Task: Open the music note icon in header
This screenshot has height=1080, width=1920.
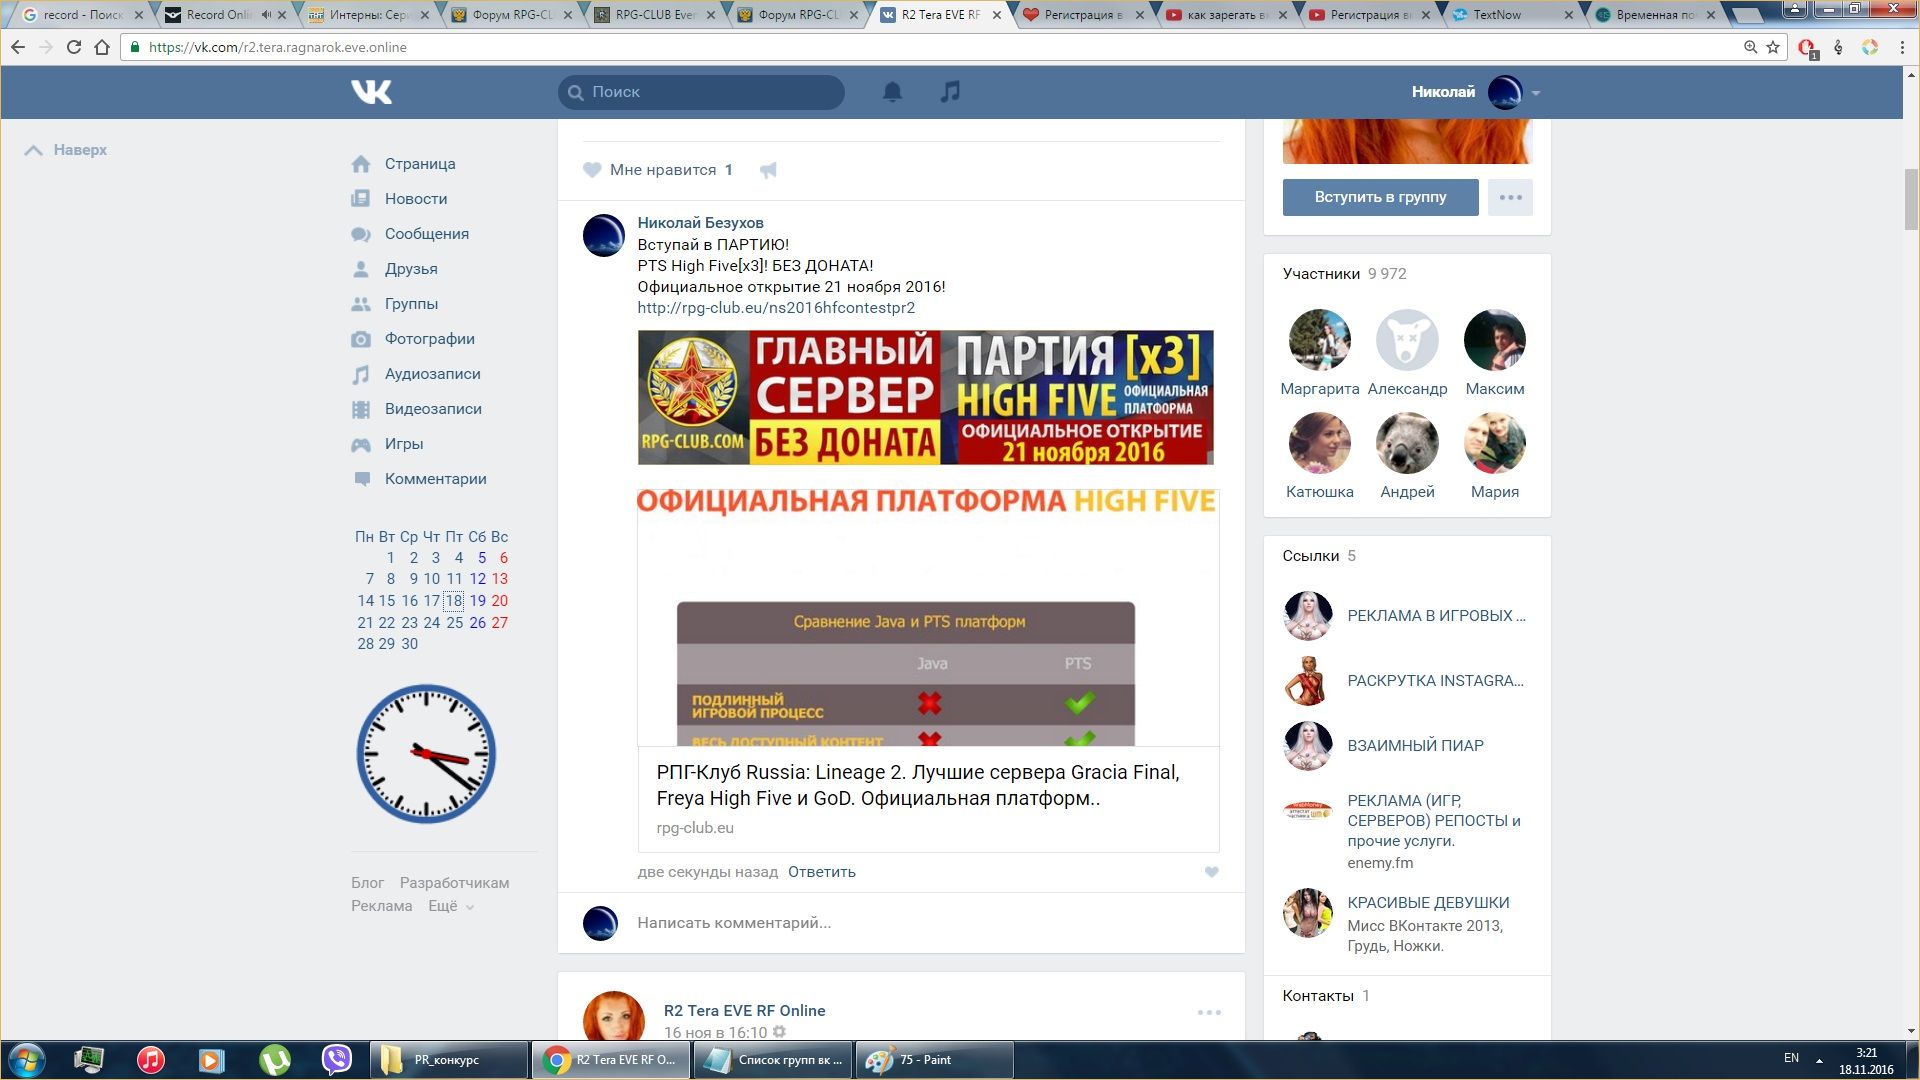Action: (x=950, y=92)
